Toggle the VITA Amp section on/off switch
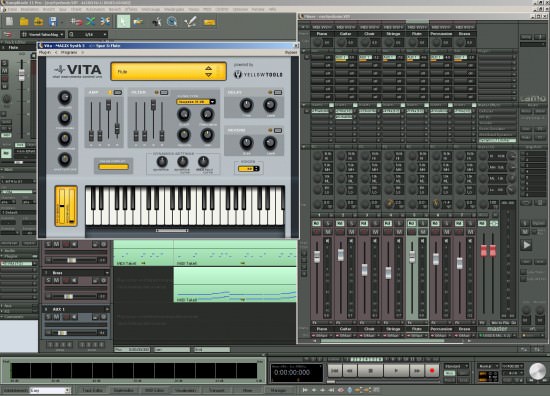 118,92
